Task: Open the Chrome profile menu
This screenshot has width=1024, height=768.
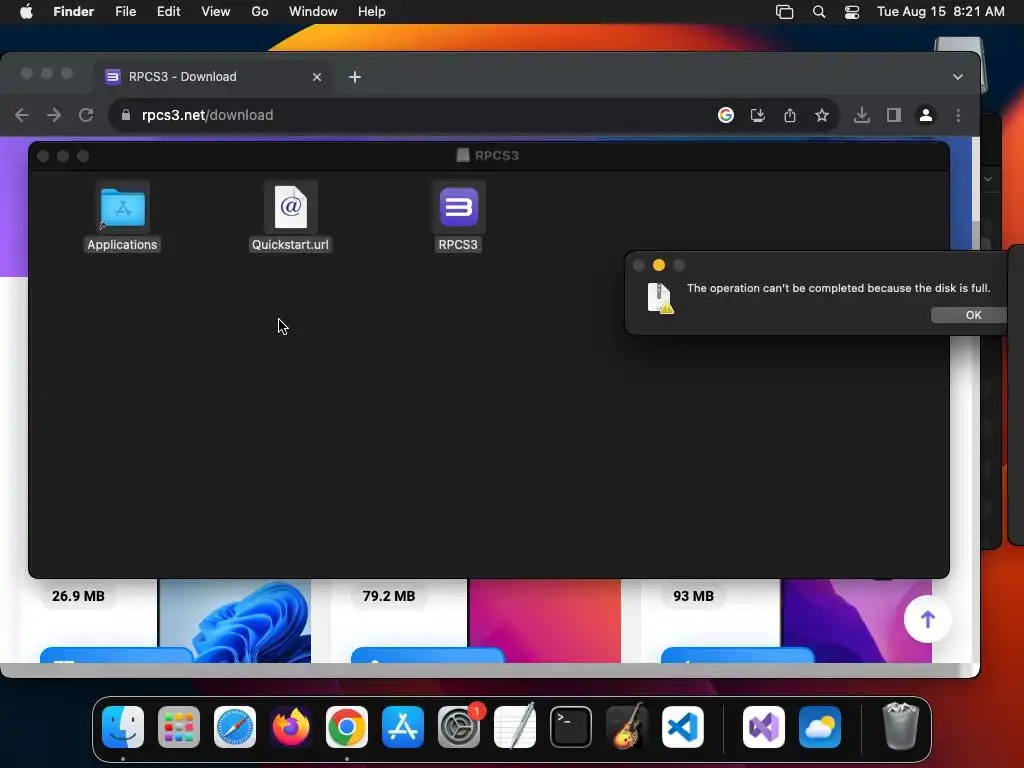Action: pos(925,115)
